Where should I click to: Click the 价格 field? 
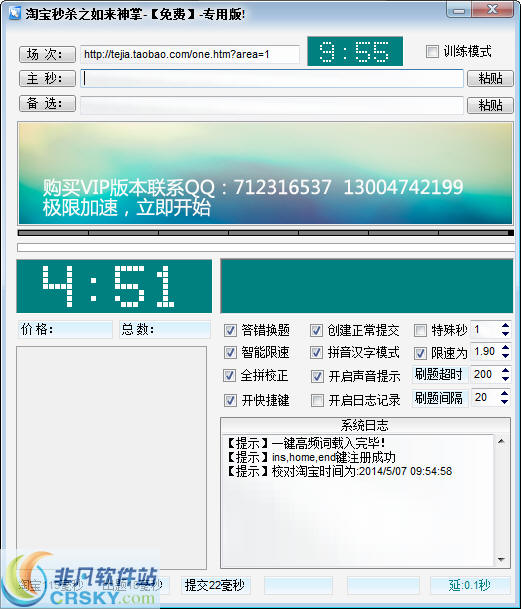pyautogui.click(x=65, y=329)
